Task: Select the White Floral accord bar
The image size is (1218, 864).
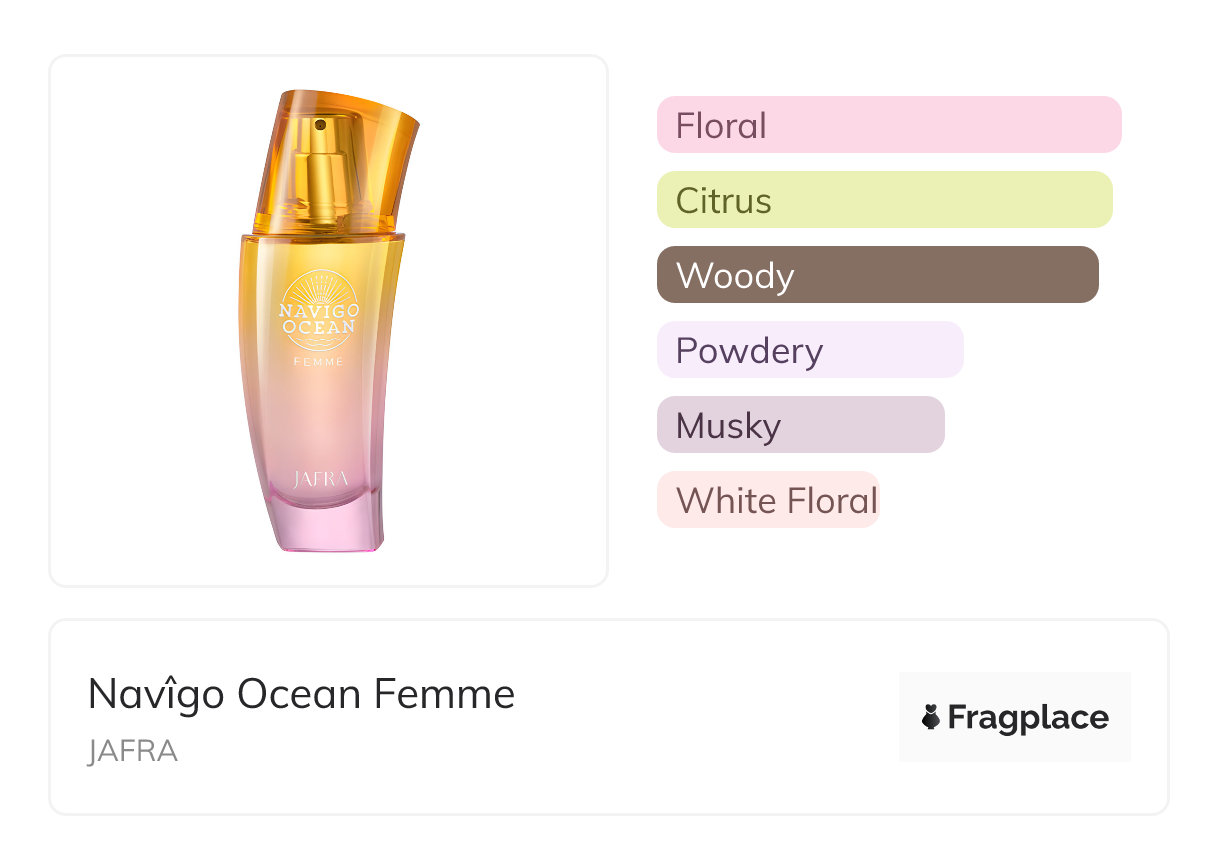Action: (767, 500)
